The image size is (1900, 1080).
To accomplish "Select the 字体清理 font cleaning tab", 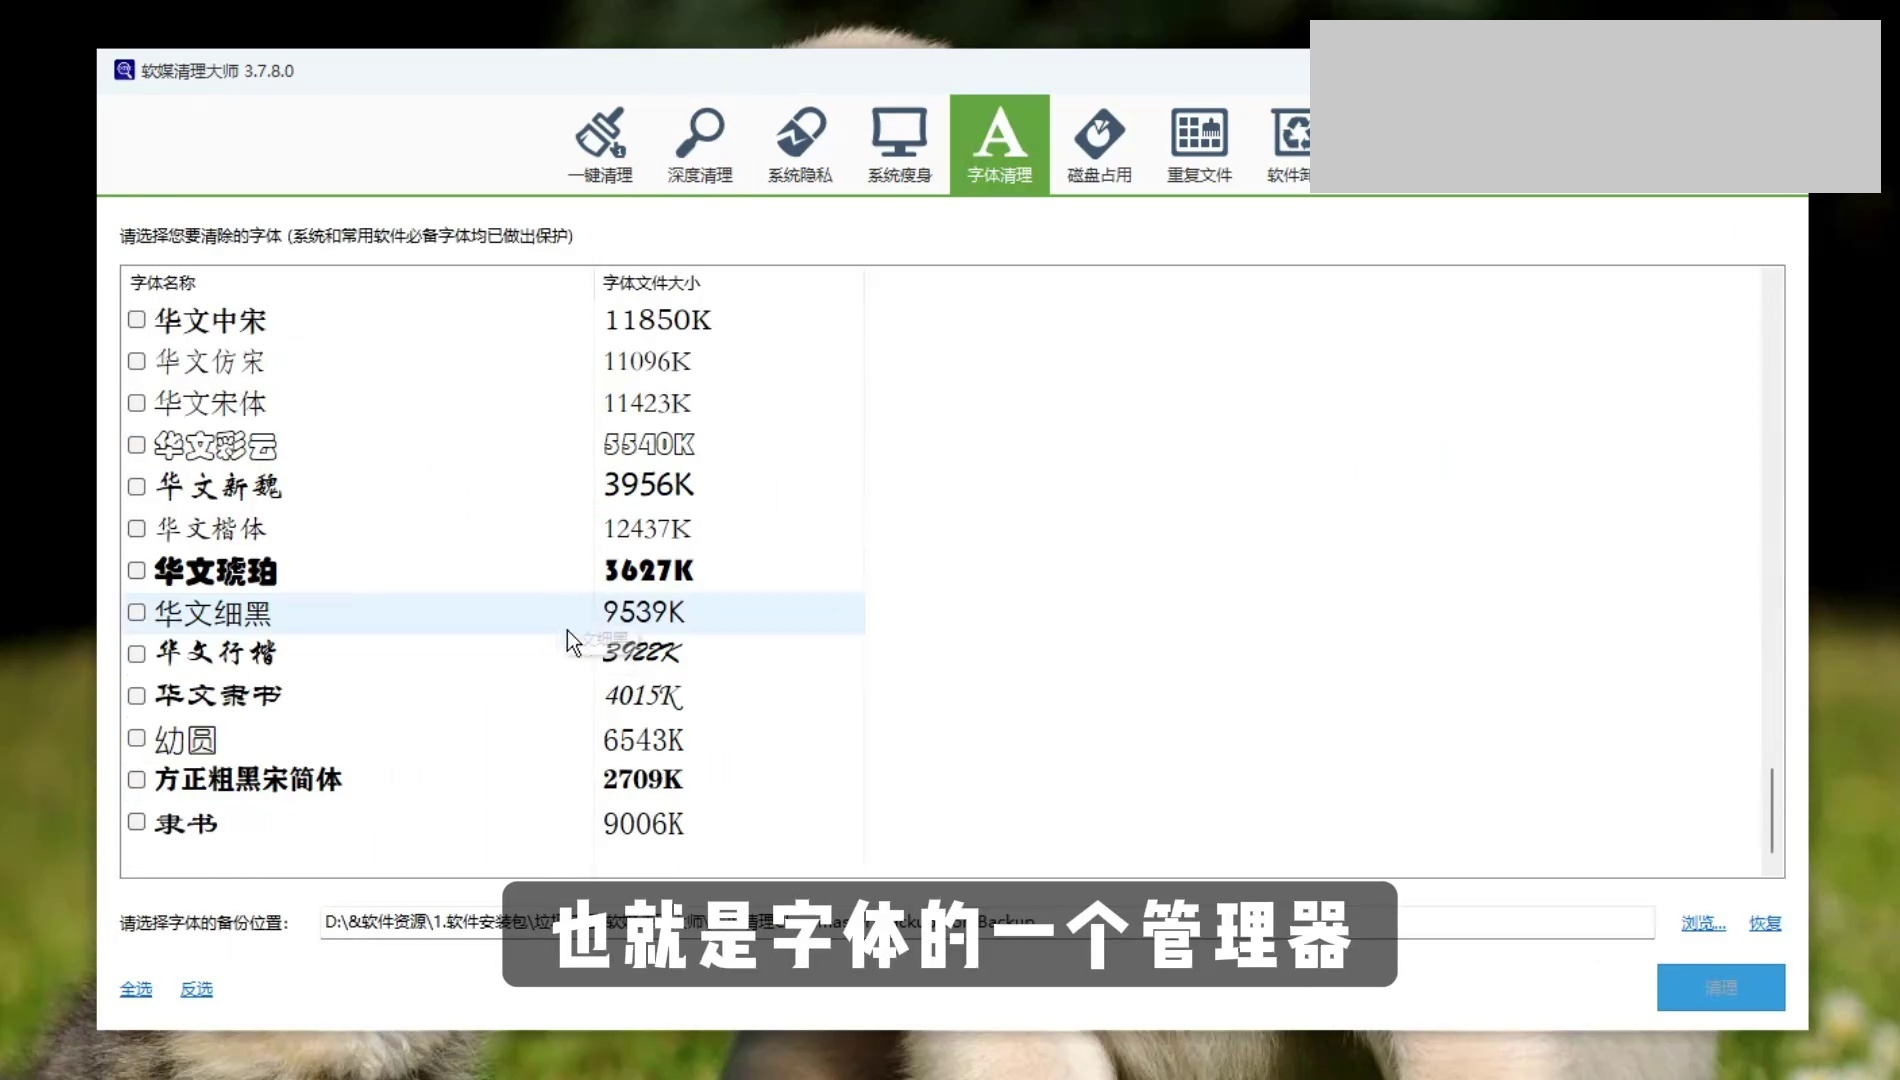I will 999,145.
